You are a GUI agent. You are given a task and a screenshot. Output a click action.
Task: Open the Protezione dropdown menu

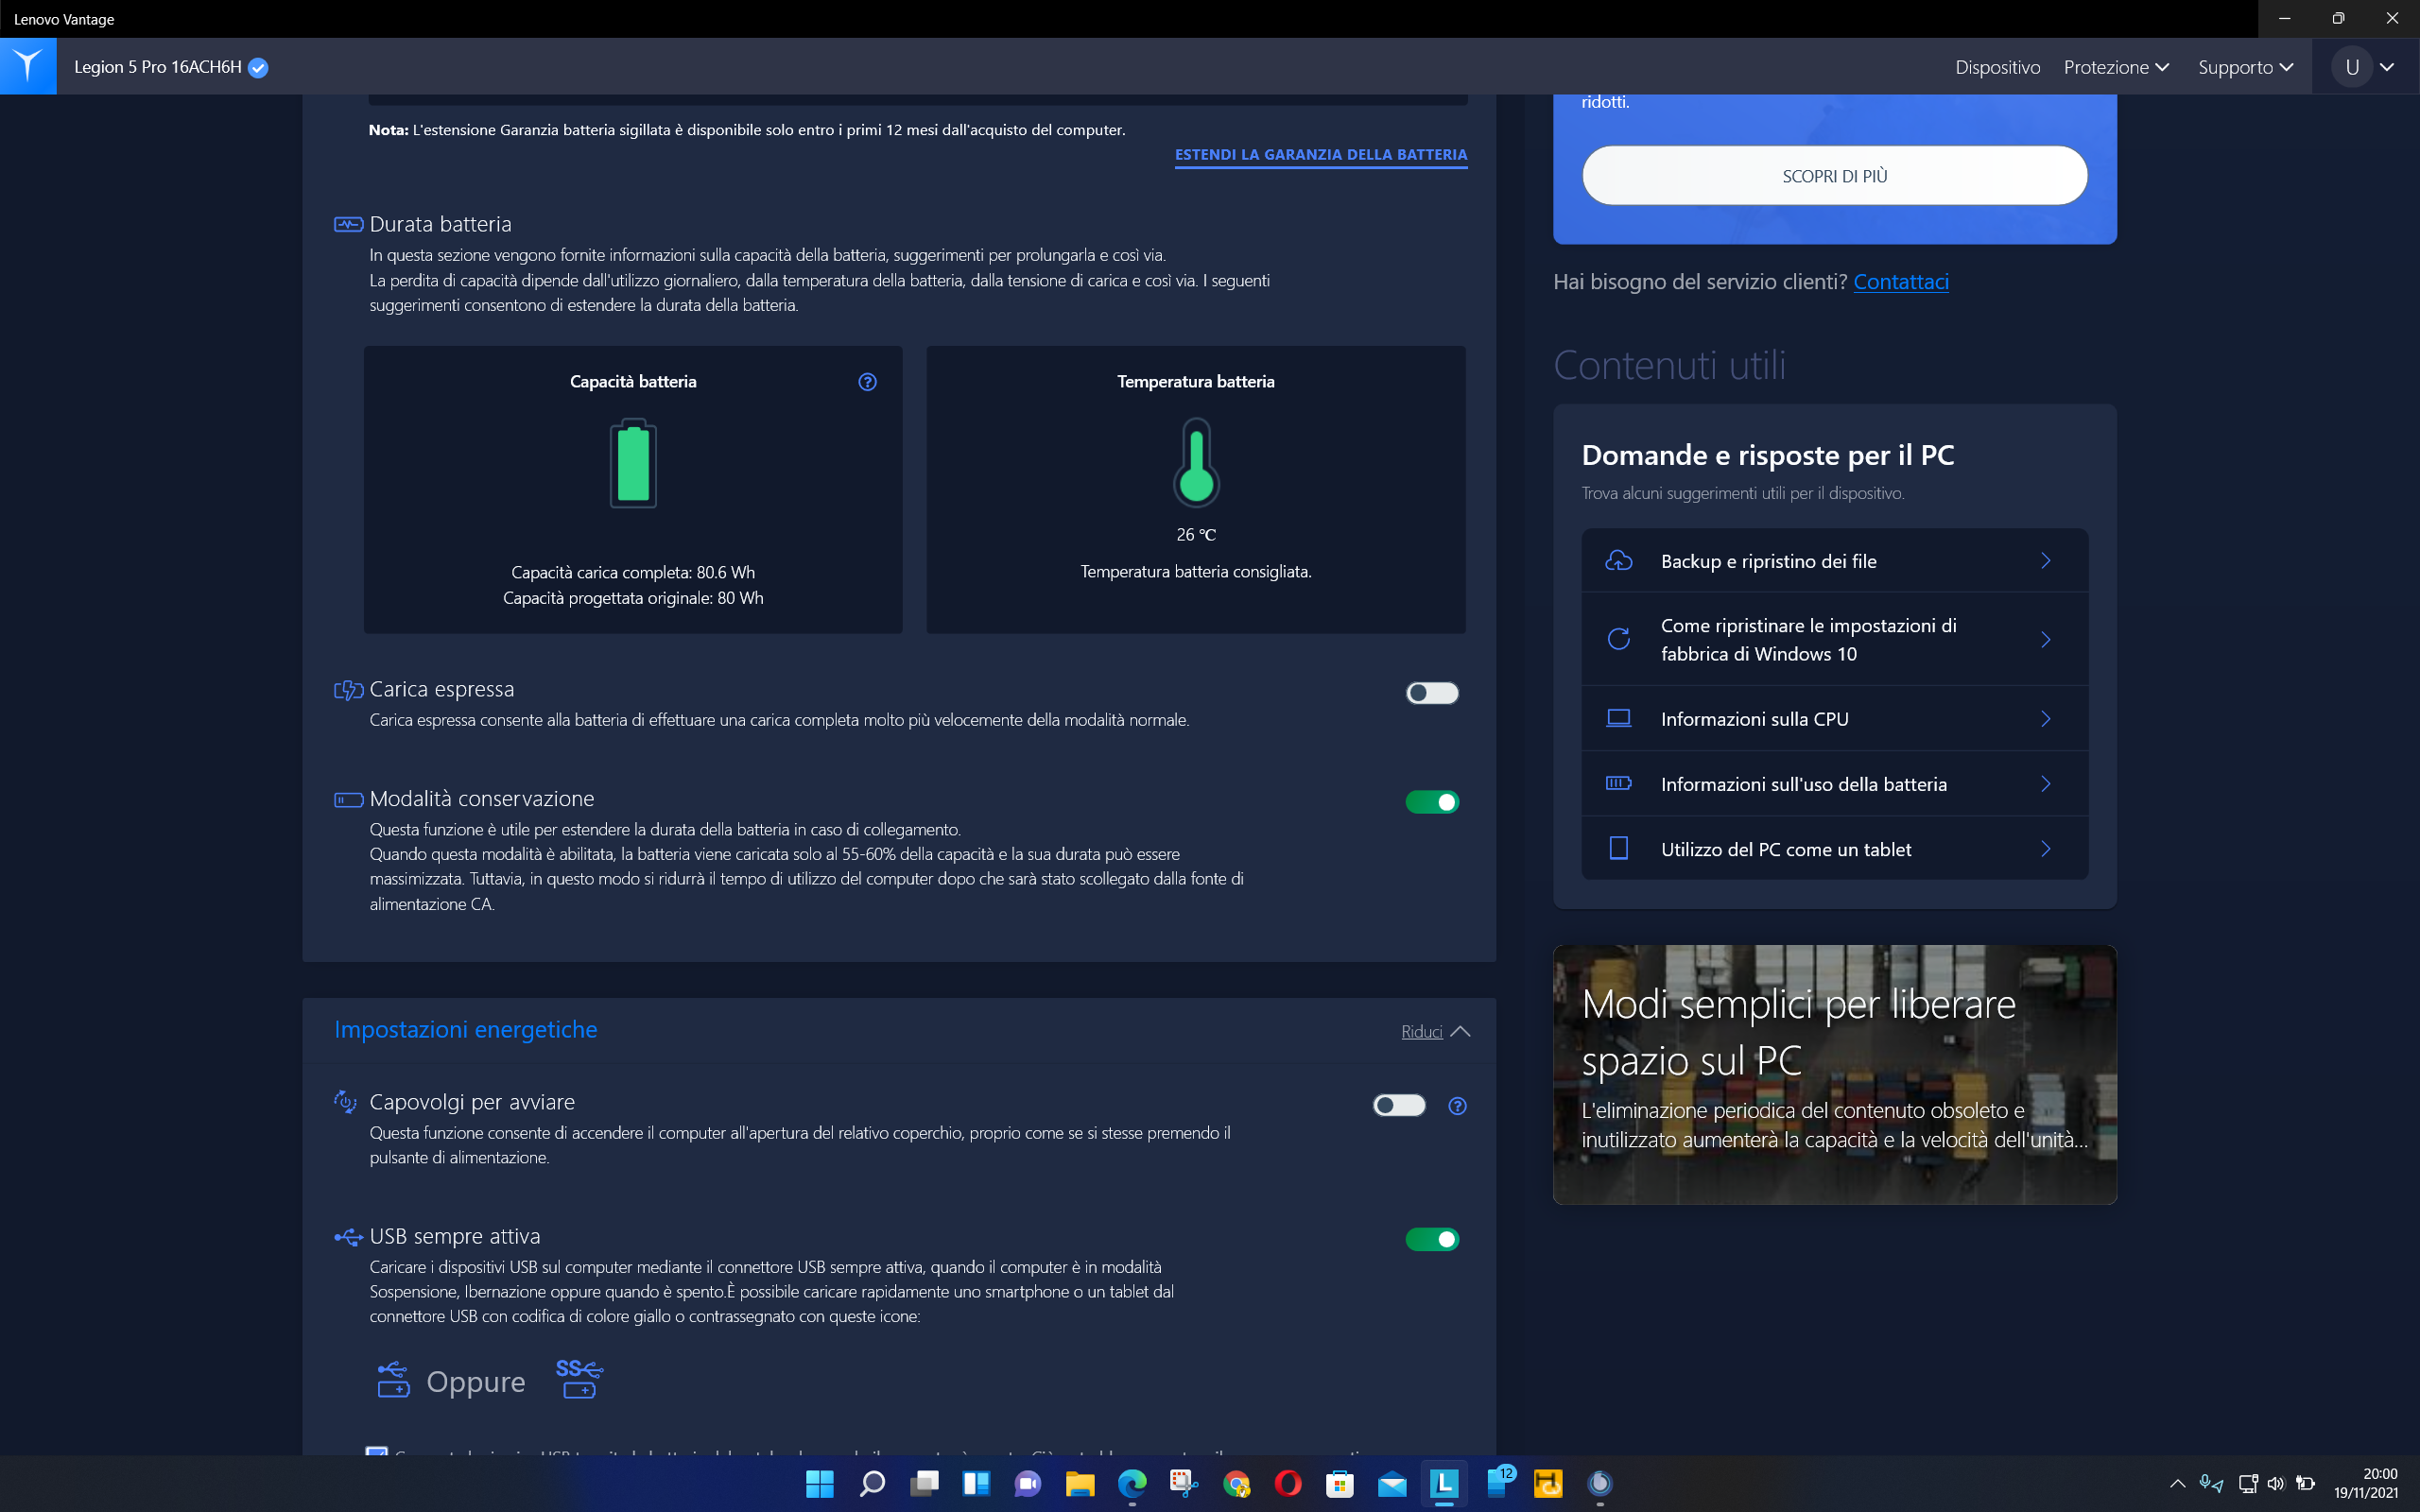coord(2116,67)
